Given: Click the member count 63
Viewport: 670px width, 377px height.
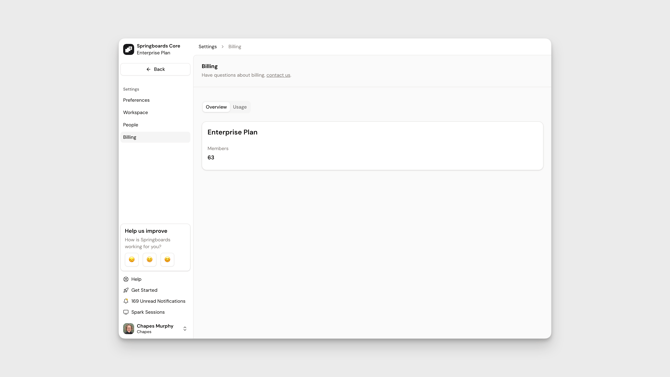Looking at the screenshot, I should (x=211, y=158).
